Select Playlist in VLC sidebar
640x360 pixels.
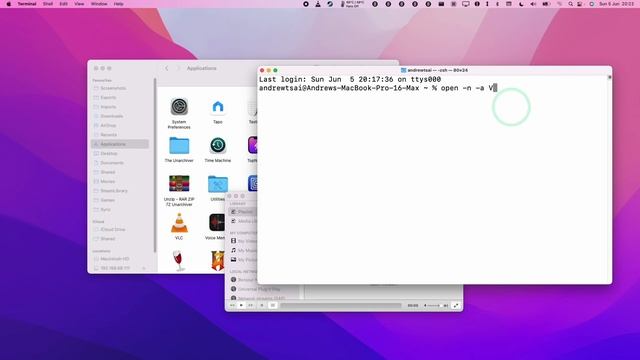[242, 211]
